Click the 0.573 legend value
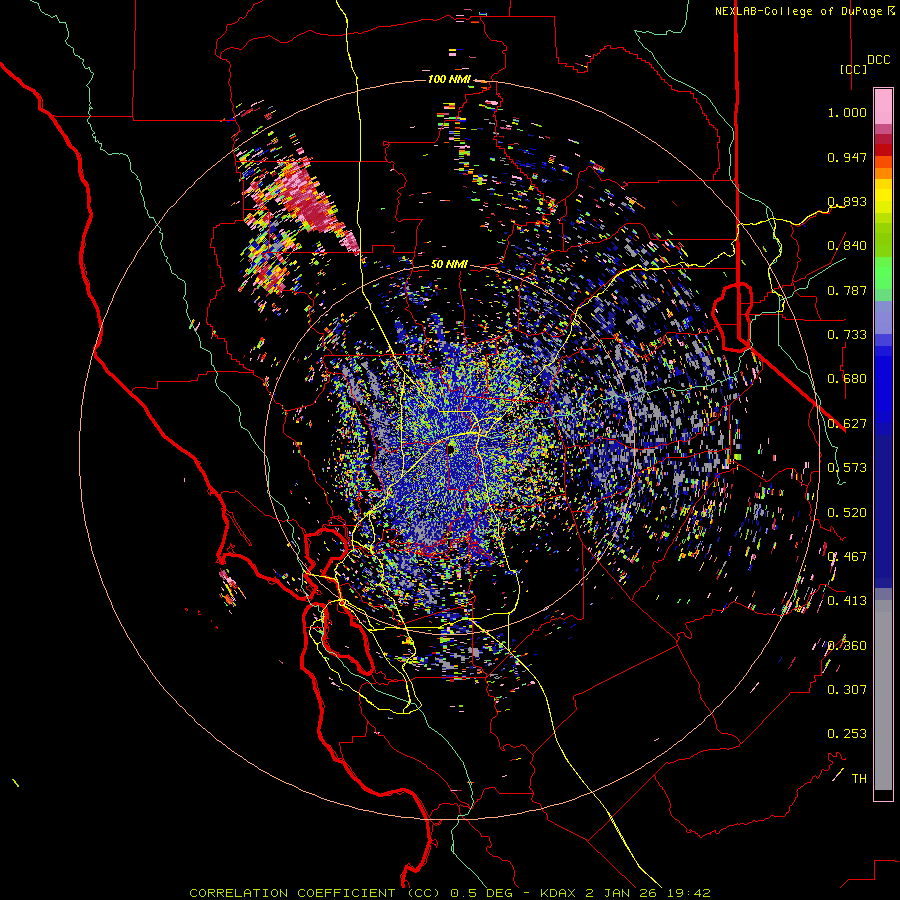 click(x=847, y=468)
